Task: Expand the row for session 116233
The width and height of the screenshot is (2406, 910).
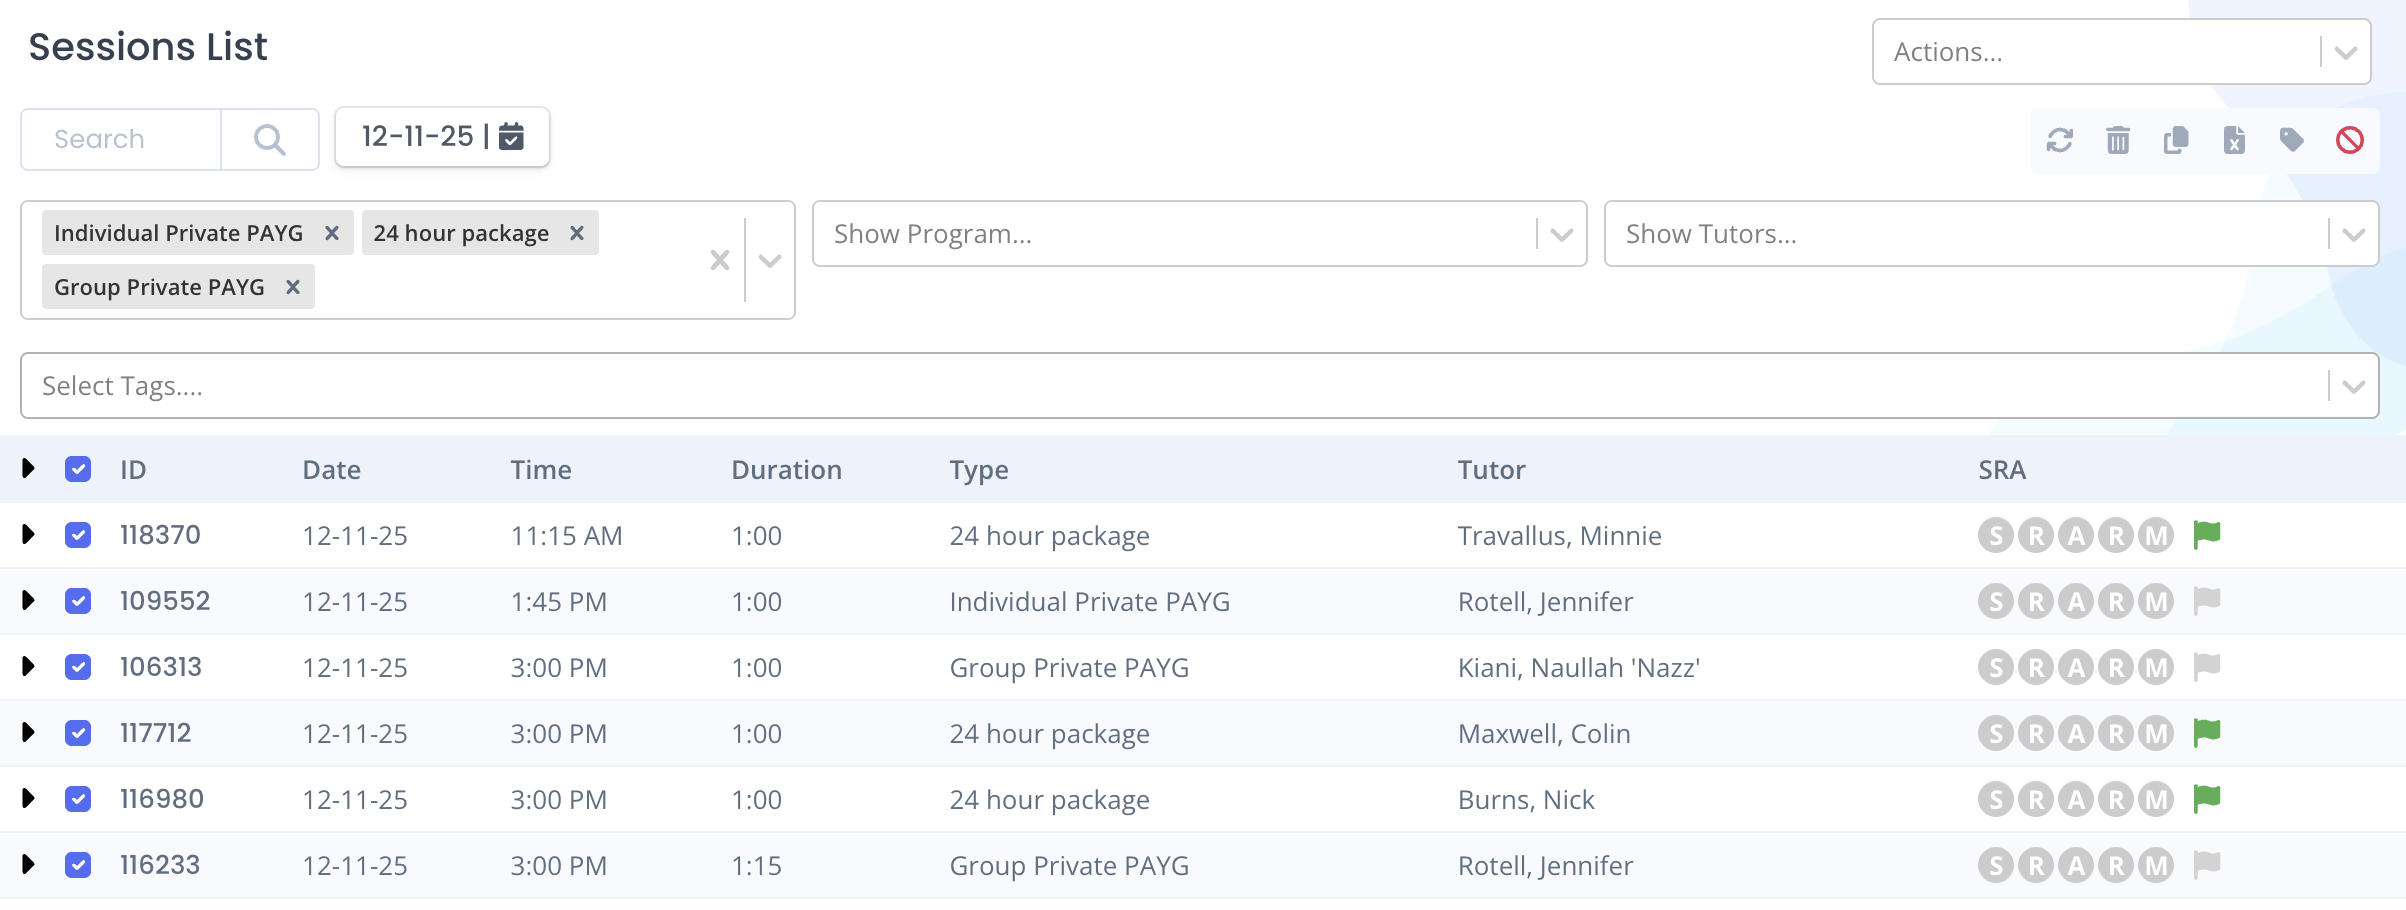Action: (28, 864)
